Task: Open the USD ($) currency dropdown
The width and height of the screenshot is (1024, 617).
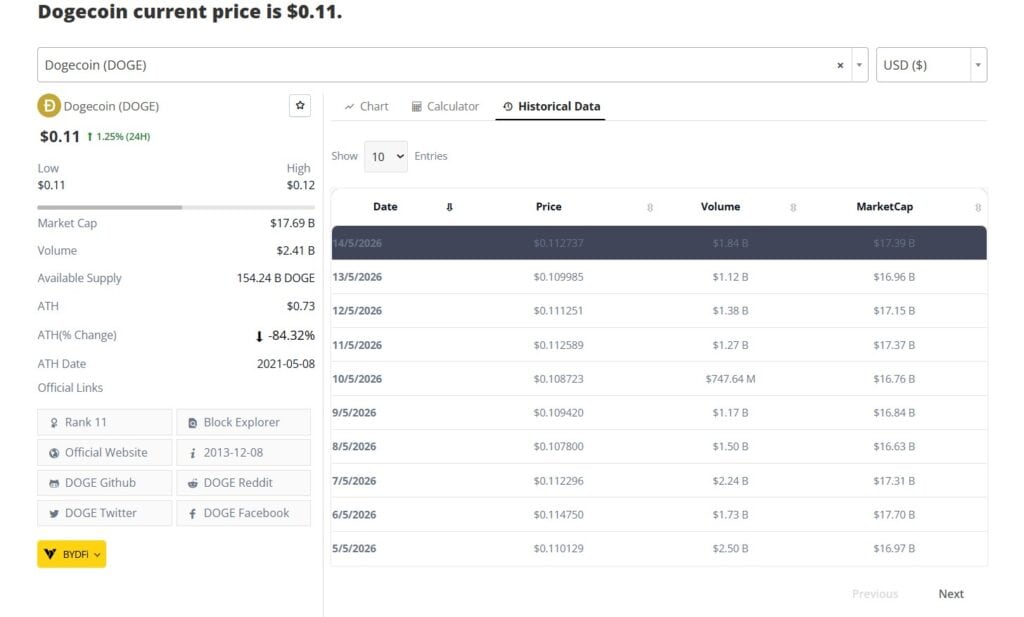Action: (x=931, y=65)
